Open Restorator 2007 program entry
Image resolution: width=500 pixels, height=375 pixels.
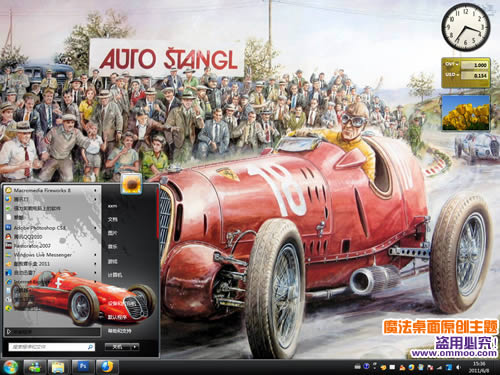(32, 246)
